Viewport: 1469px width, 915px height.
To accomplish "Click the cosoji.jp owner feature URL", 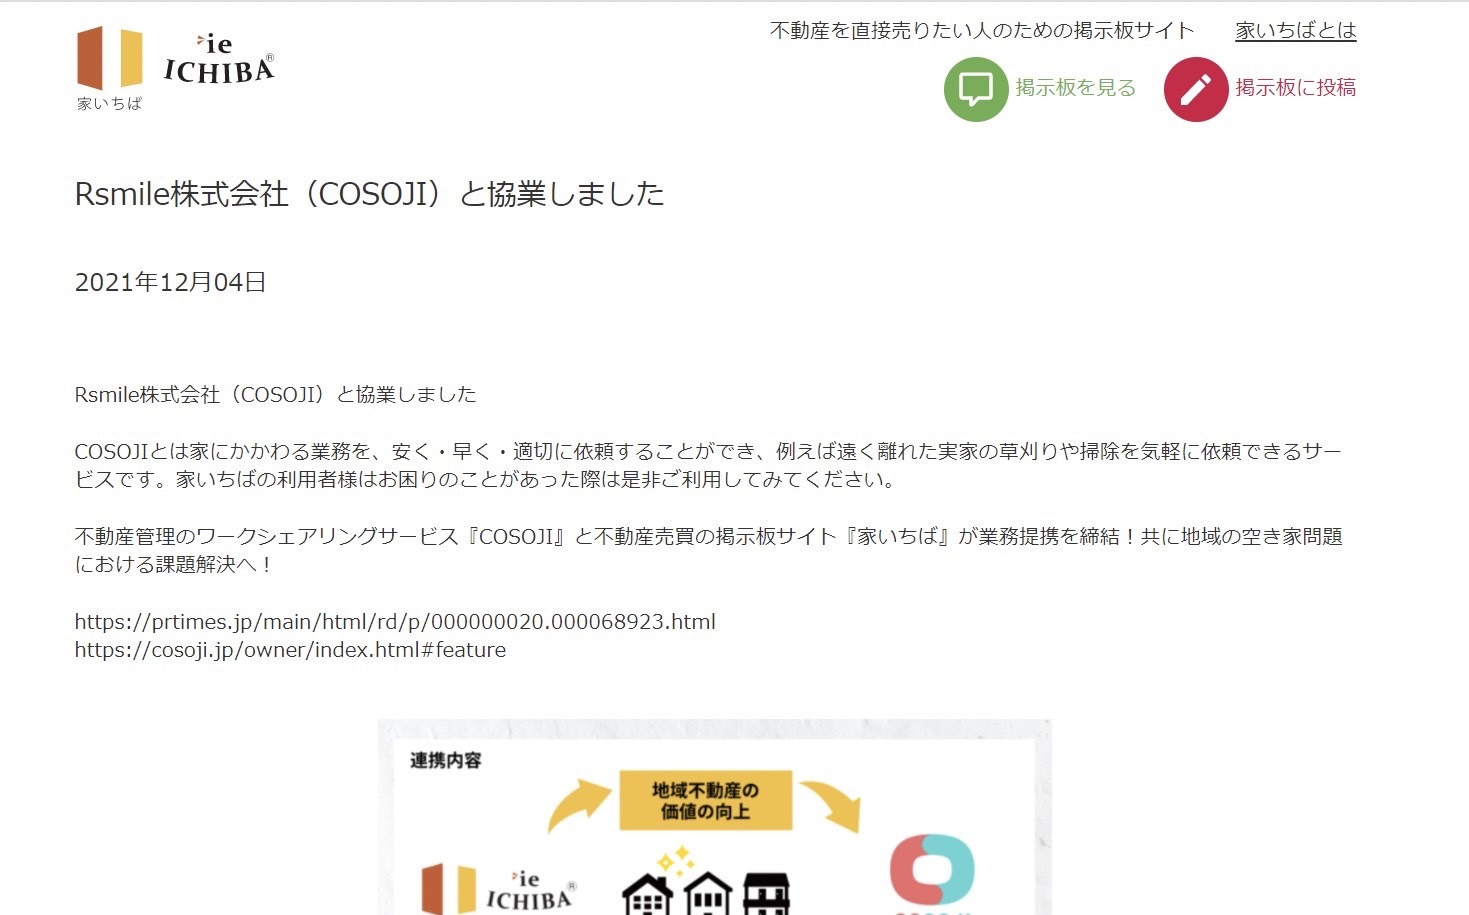I will (x=290, y=650).
